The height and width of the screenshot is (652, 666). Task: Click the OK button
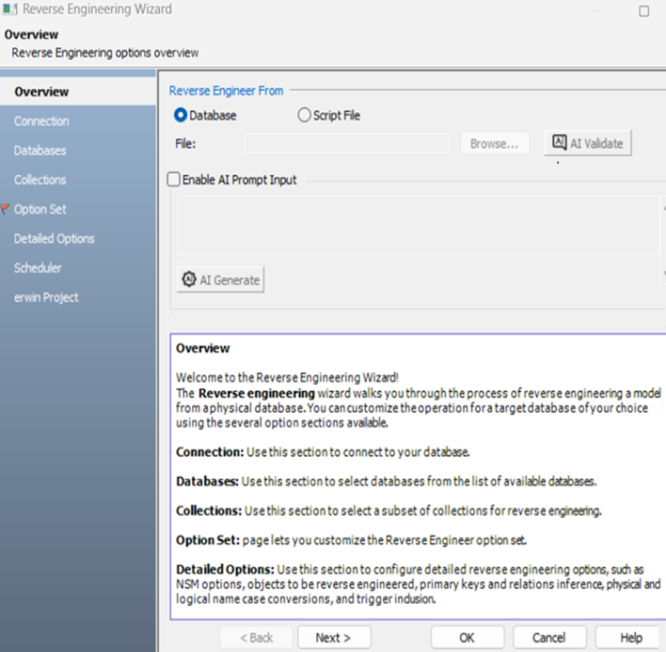point(467,637)
